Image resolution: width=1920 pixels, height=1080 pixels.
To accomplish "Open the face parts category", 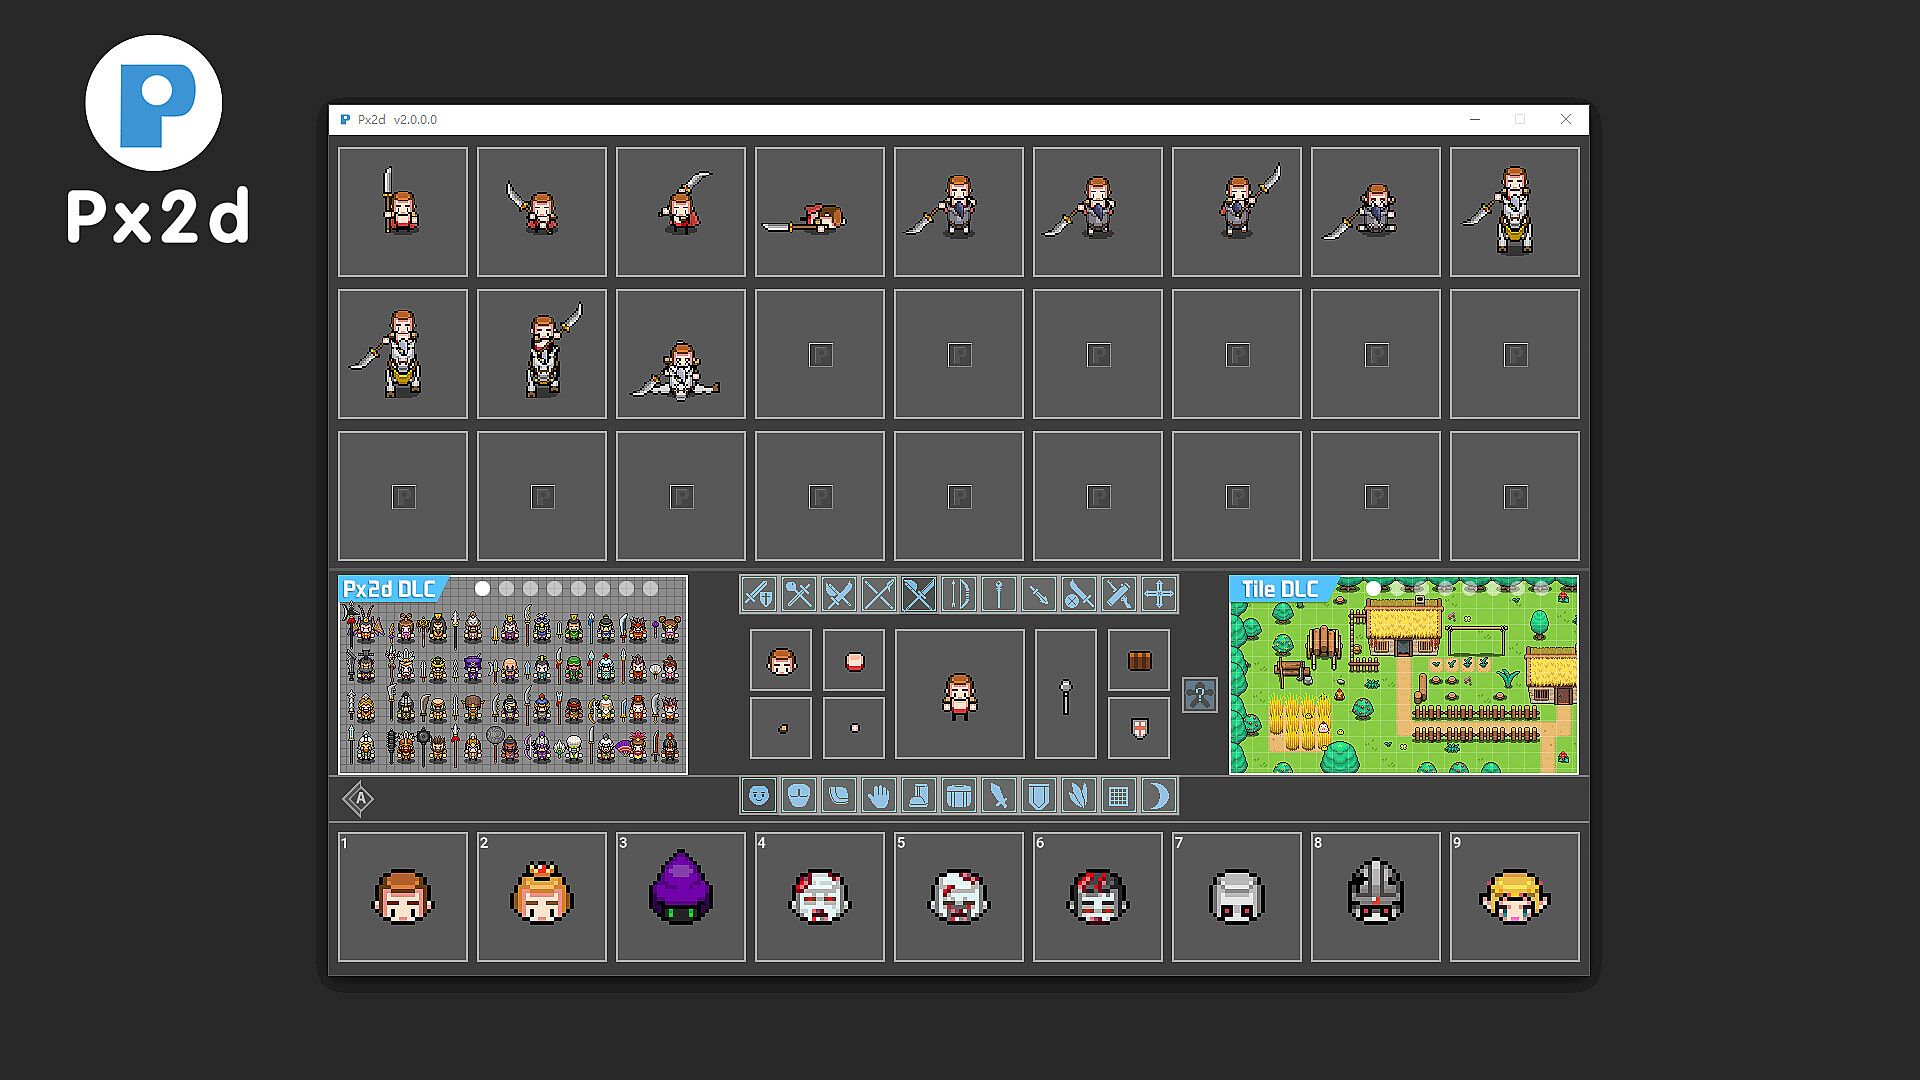I will pos(759,796).
